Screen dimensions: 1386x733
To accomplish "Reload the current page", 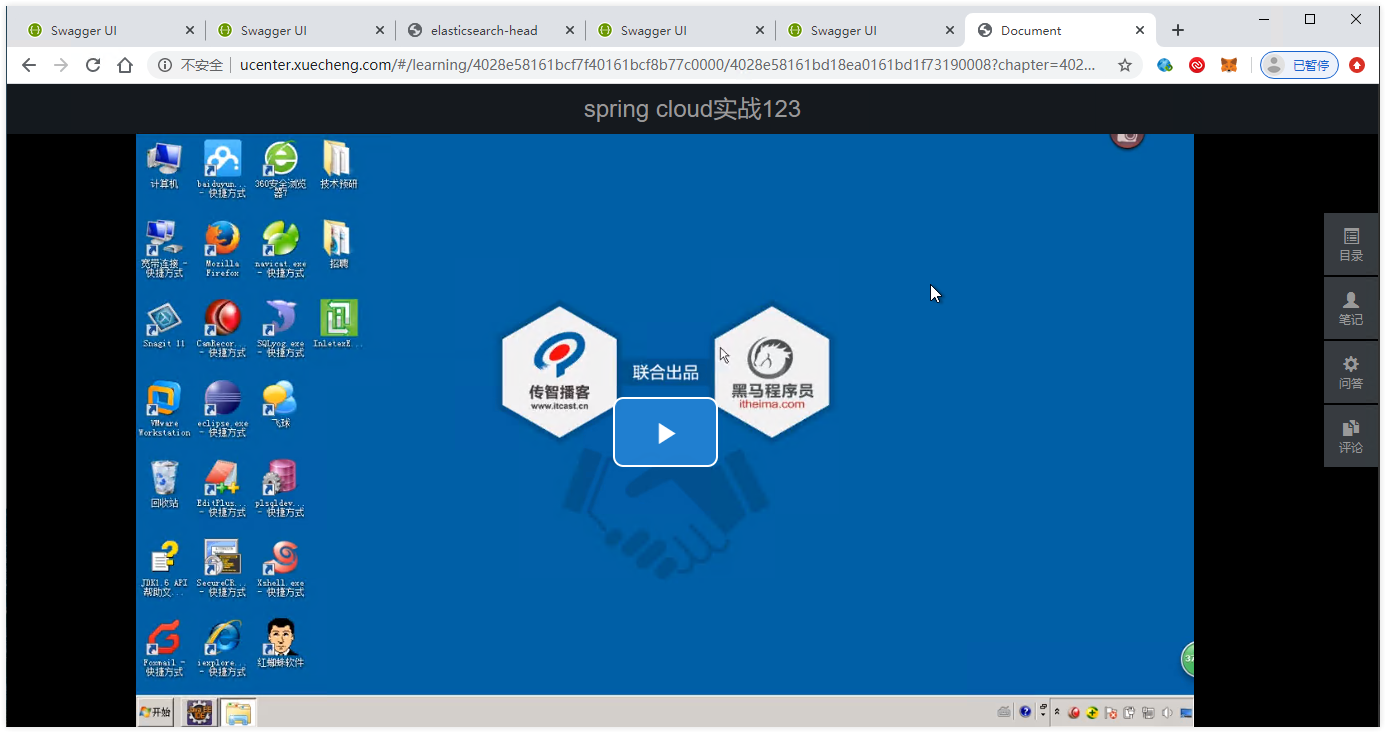I will 93,65.
